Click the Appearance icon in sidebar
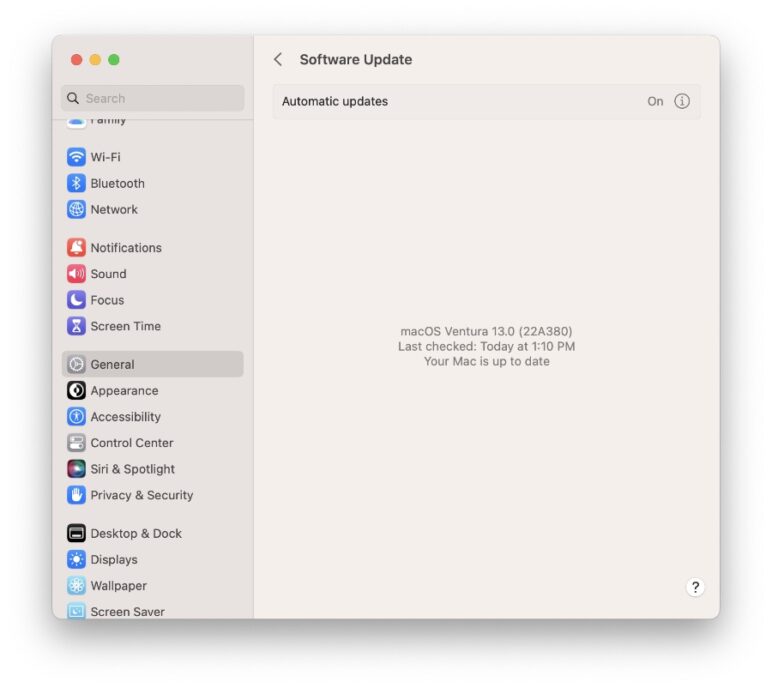The height and width of the screenshot is (688, 772). pyautogui.click(x=76, y=391)
